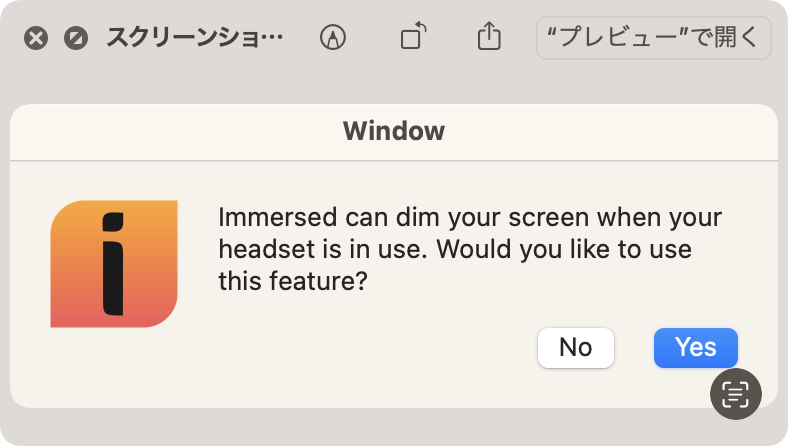Close the Quick Look preview window
This screenshot has height=446, width=788.
point(36,38)
